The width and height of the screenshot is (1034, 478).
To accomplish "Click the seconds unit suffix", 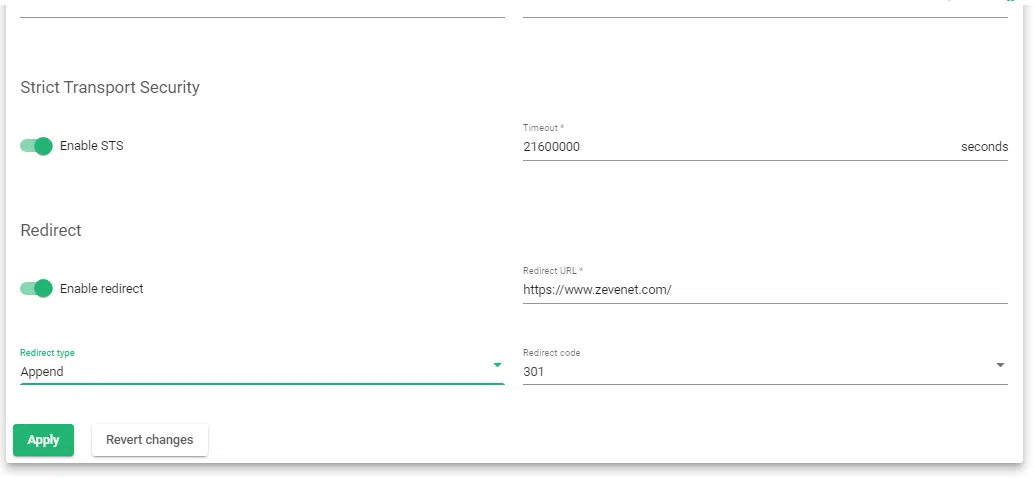I will (x=984, y=147).
